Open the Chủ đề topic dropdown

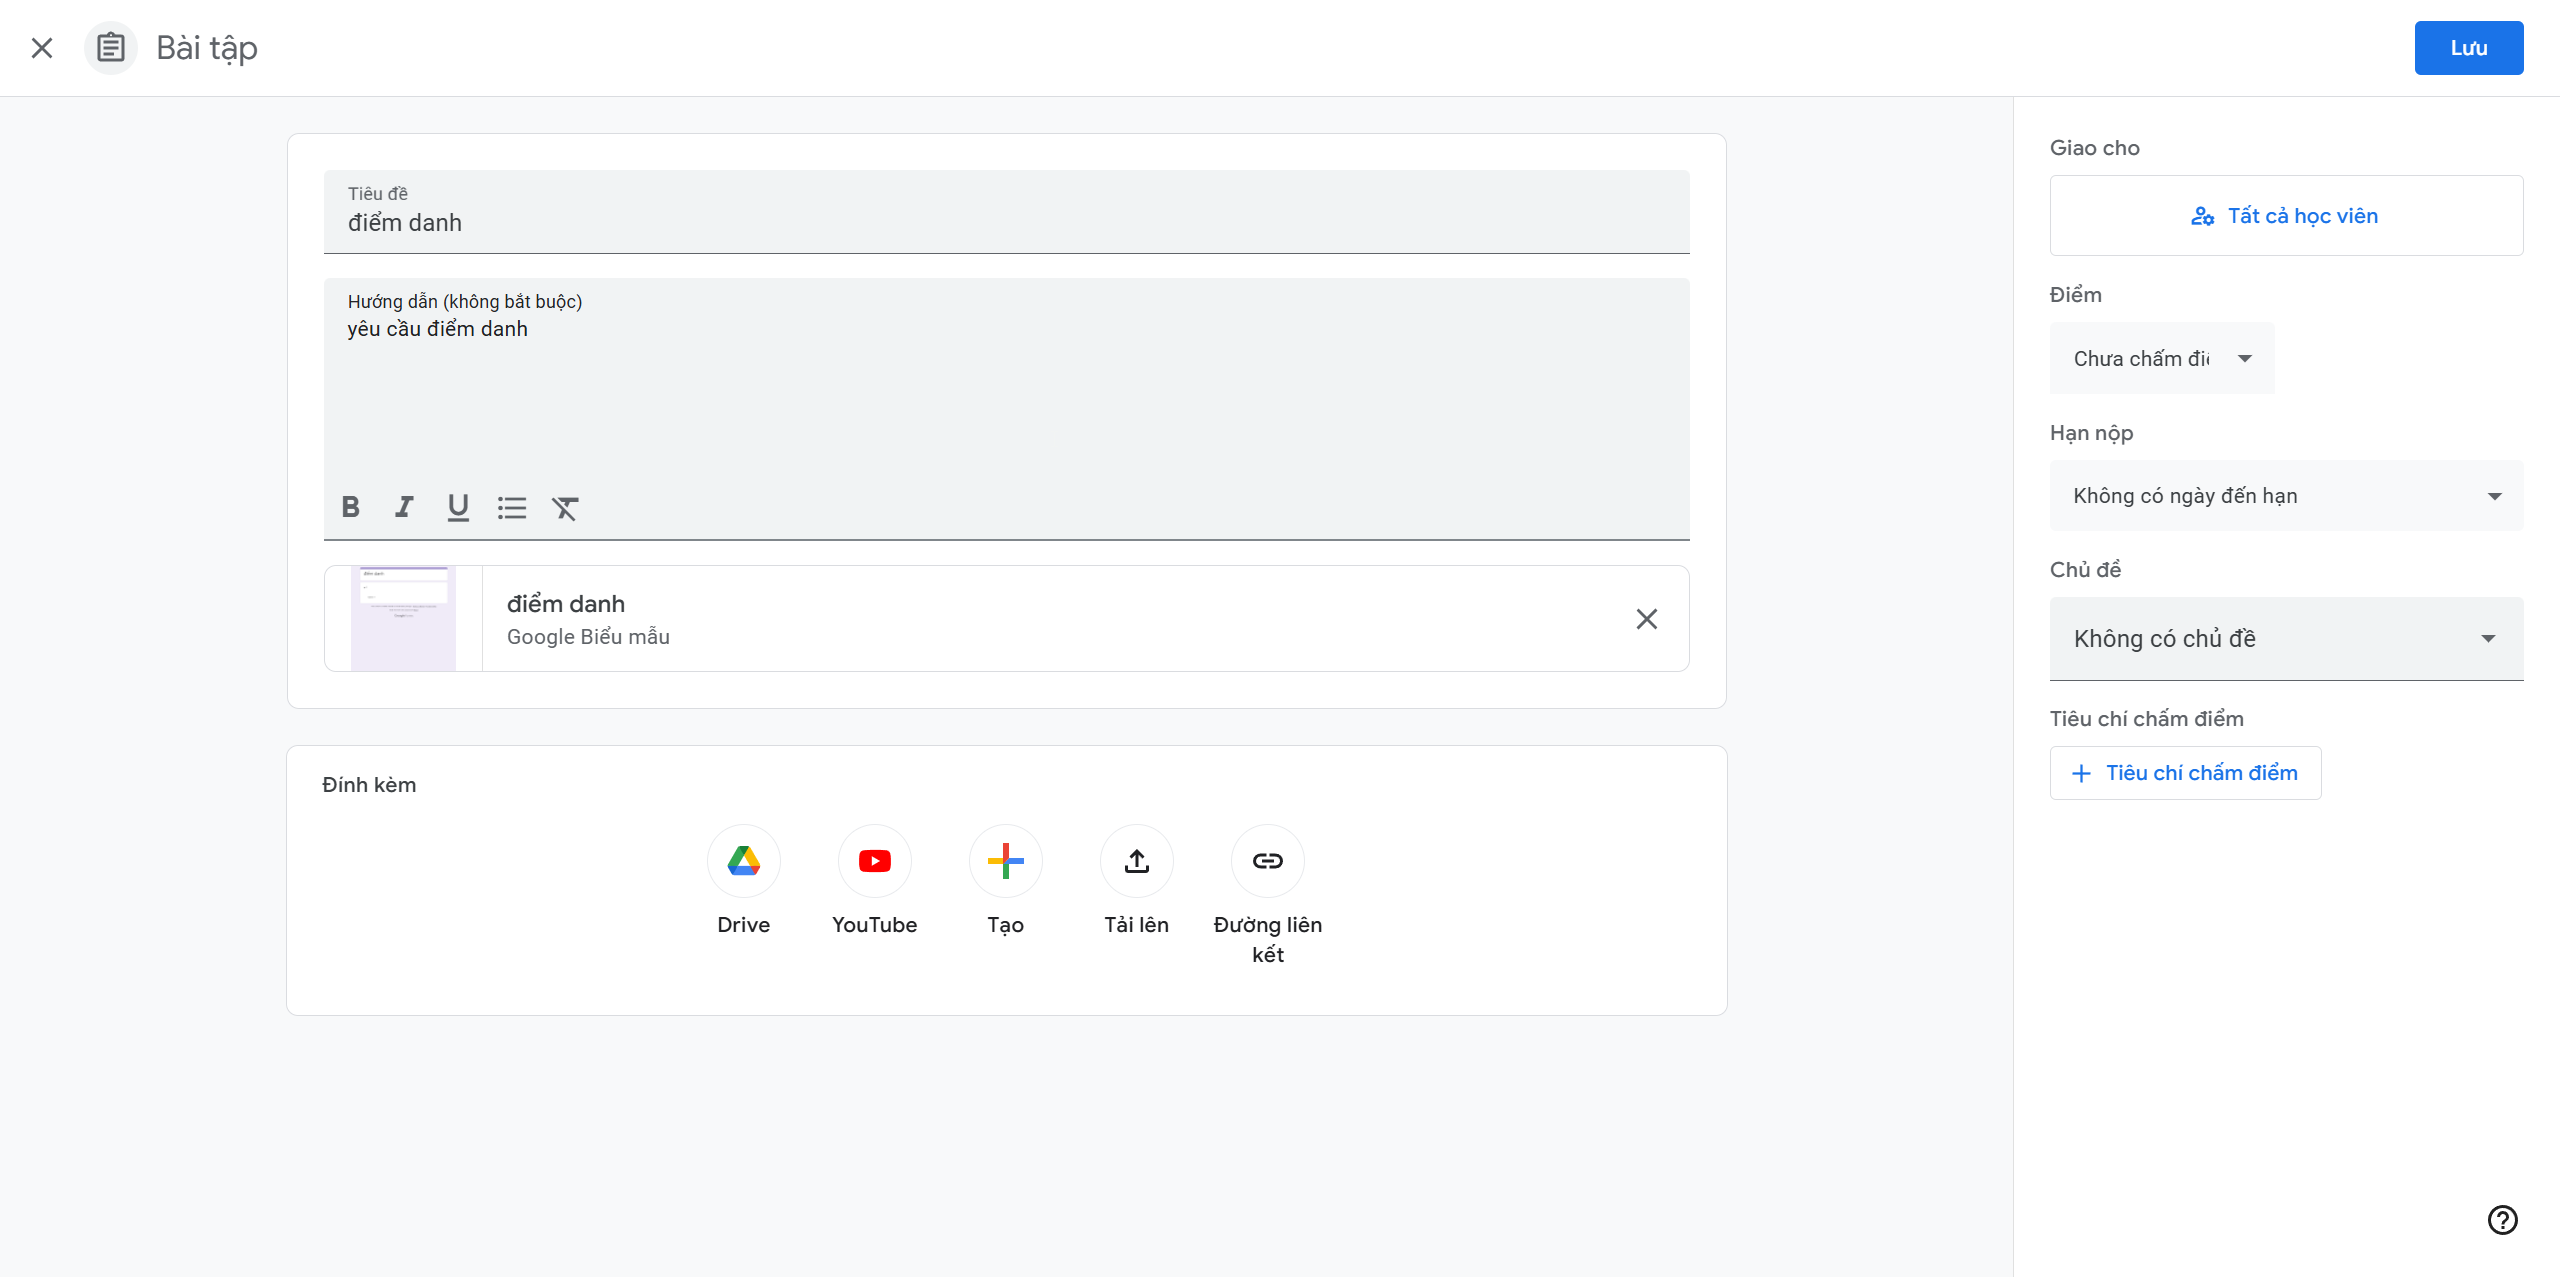pyautogui.click(x=2286, y=638)
